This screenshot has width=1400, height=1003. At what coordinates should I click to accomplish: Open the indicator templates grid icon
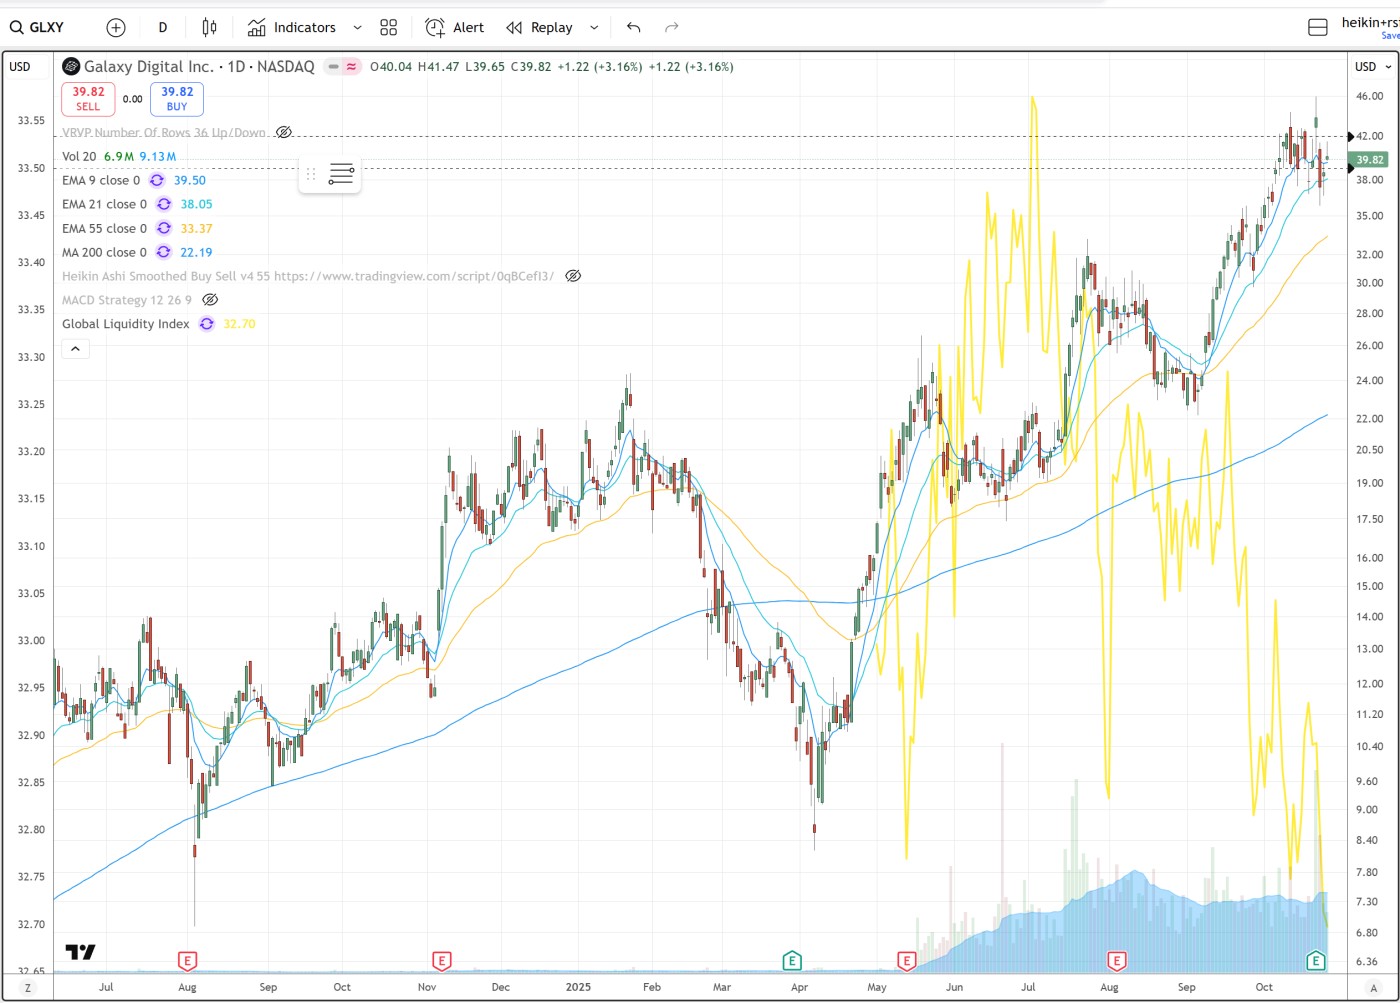(x=389, y=27)
